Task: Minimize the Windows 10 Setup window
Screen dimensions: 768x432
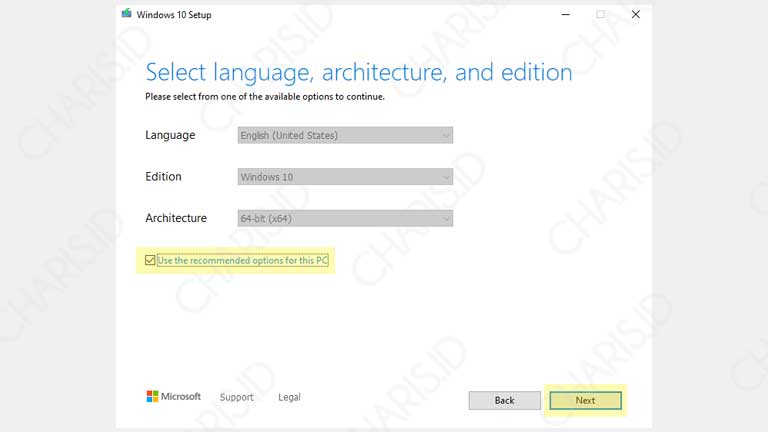Action: pos(566,15)
